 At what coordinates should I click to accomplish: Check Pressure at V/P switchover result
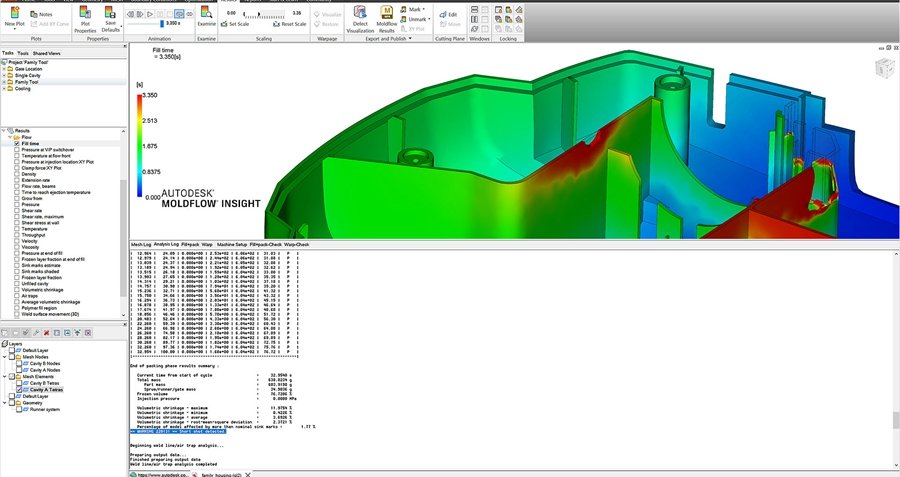(17, 150)
